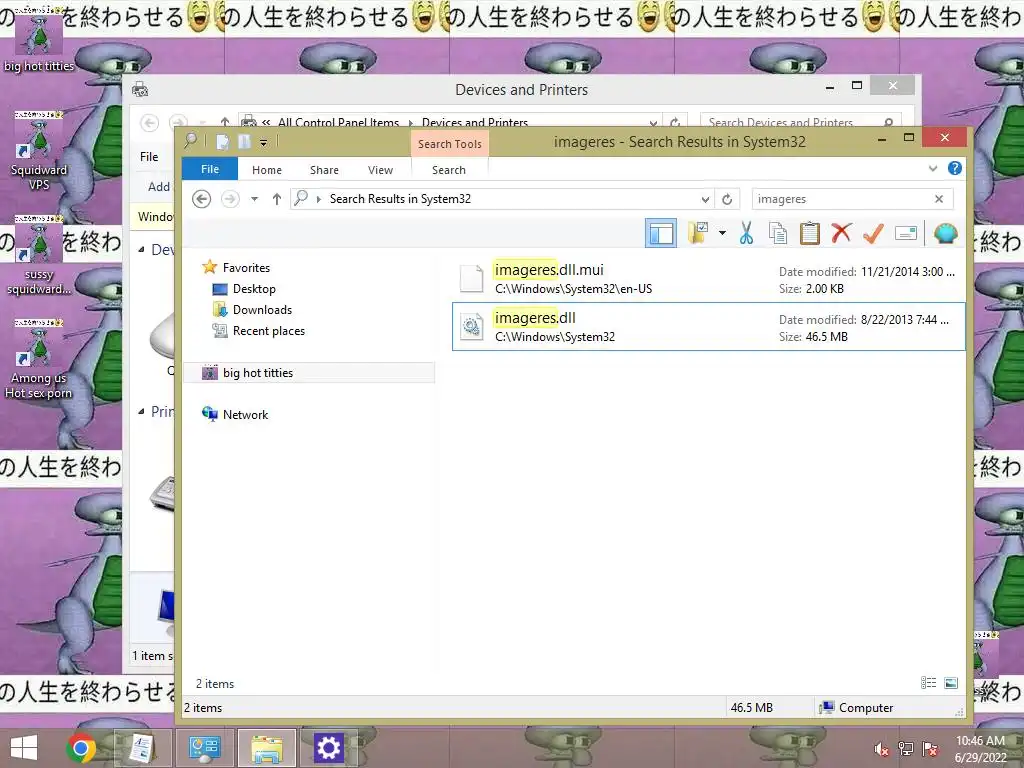1024x768 pixels.
Task: Open Recent places under Favorites
Action: [x=268, y=330]
